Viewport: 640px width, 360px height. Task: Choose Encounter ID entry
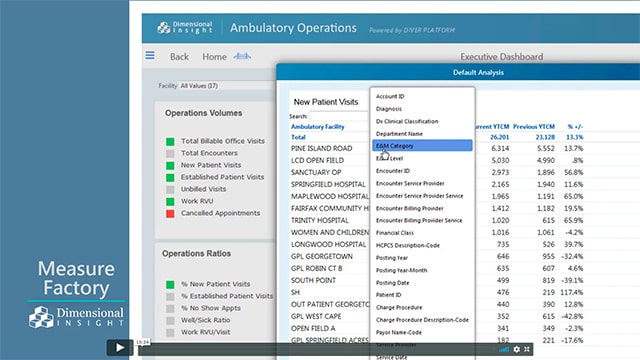click(x=393, y=171)
